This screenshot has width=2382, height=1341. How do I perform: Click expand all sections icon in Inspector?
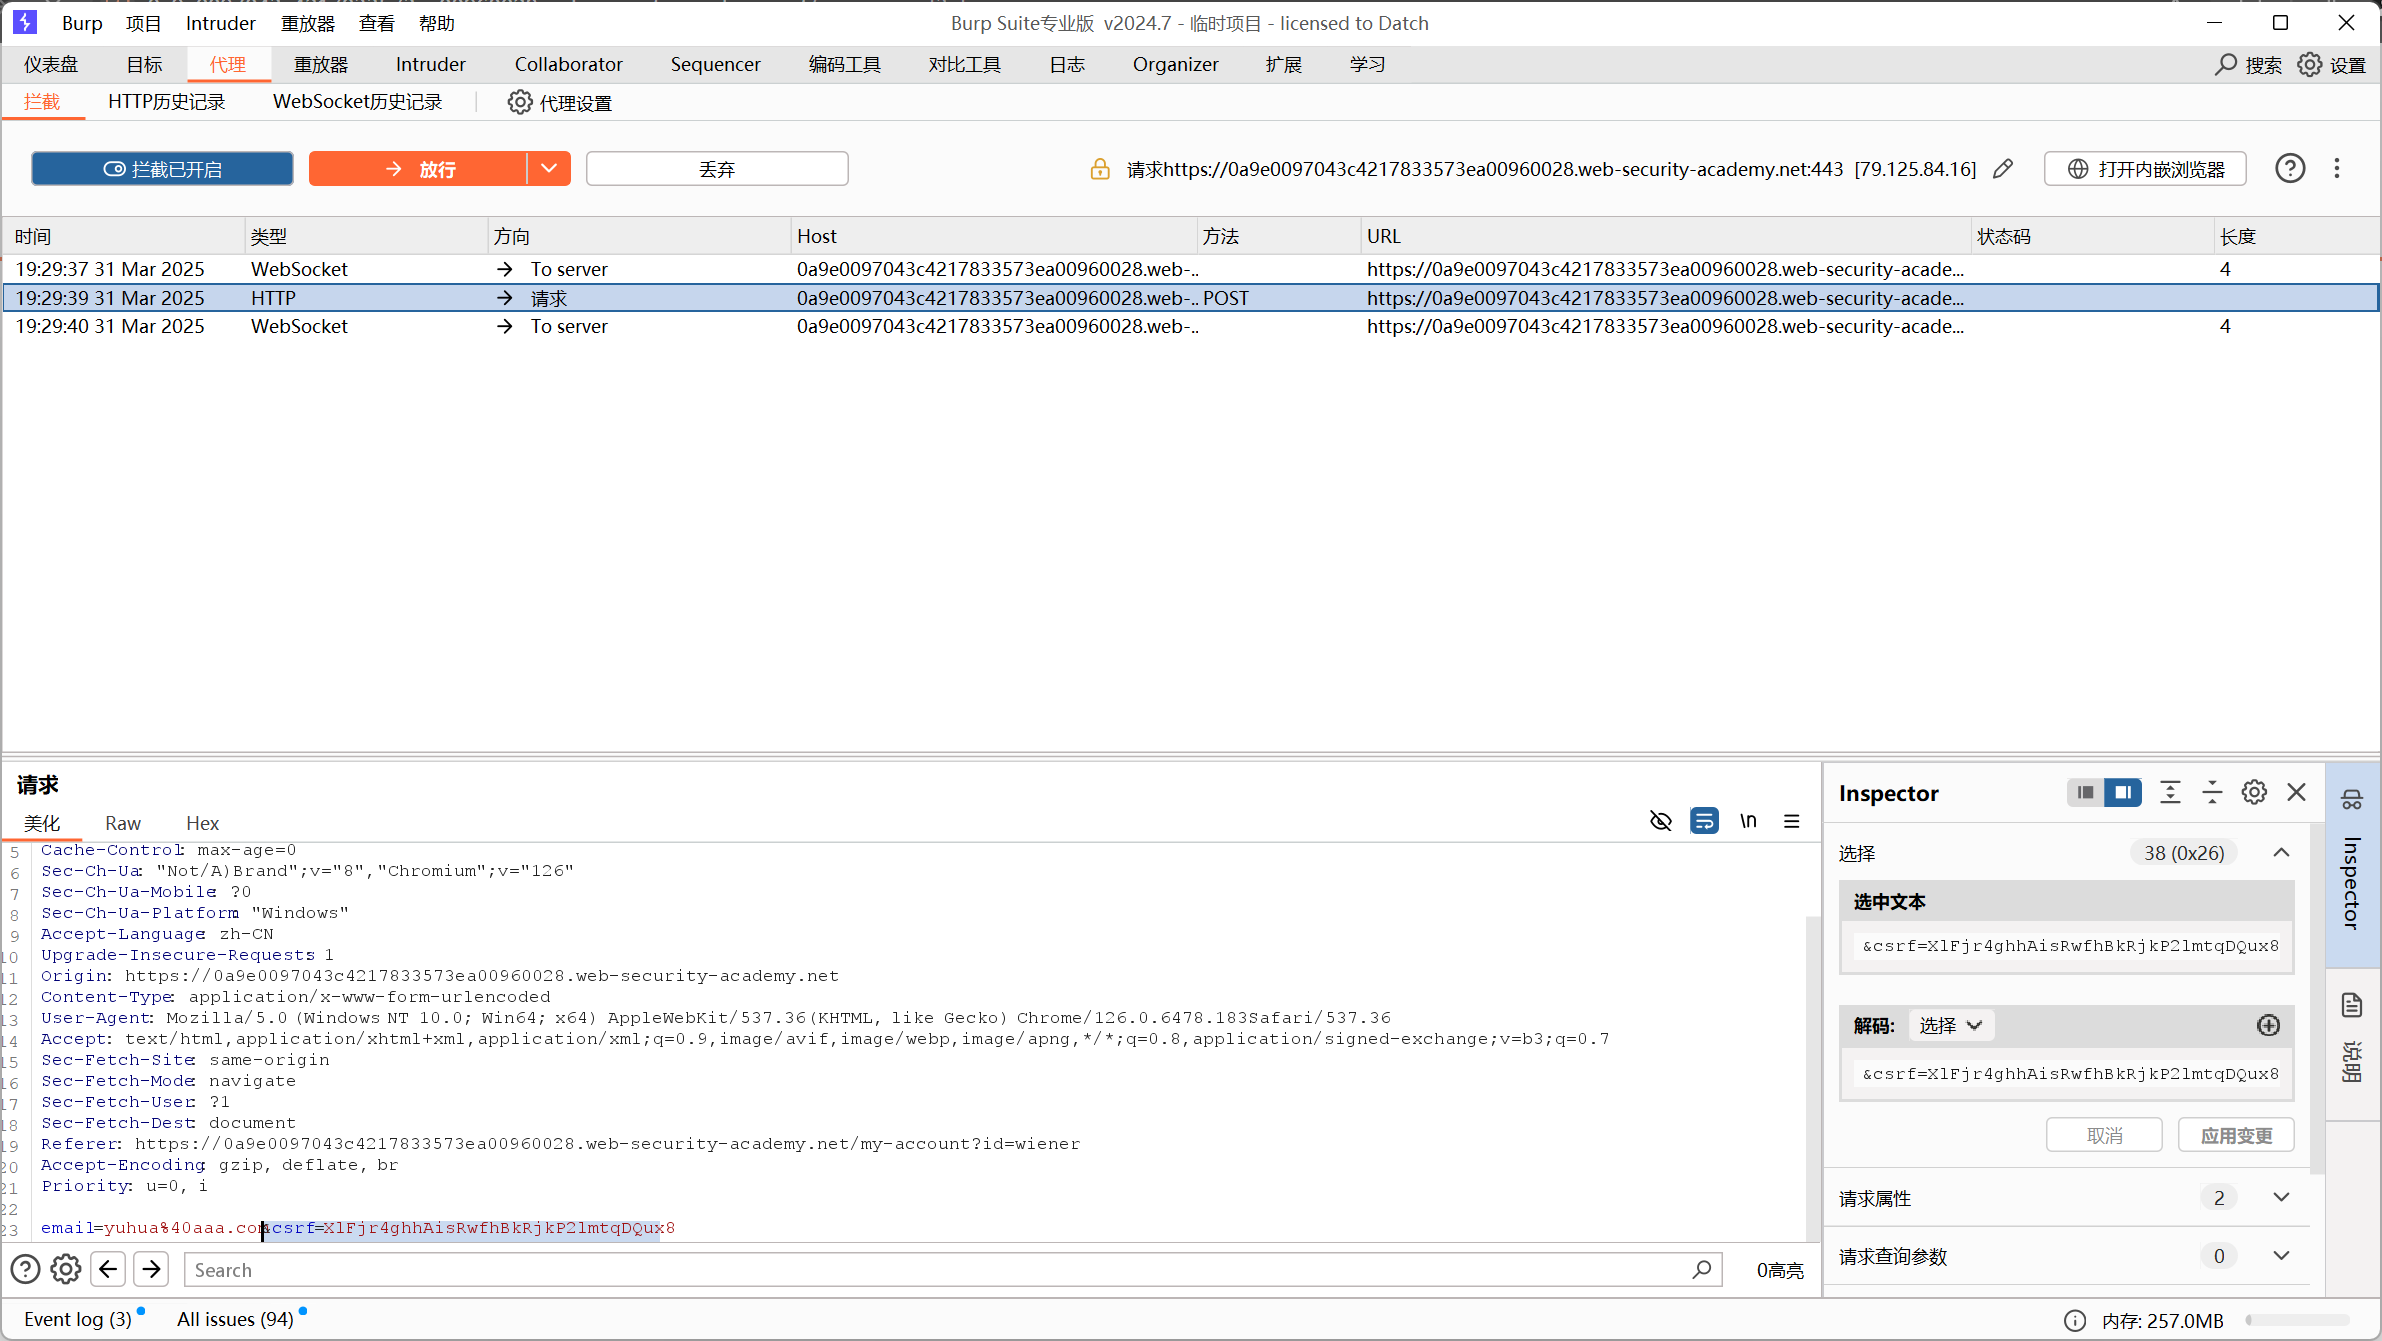2170,793
